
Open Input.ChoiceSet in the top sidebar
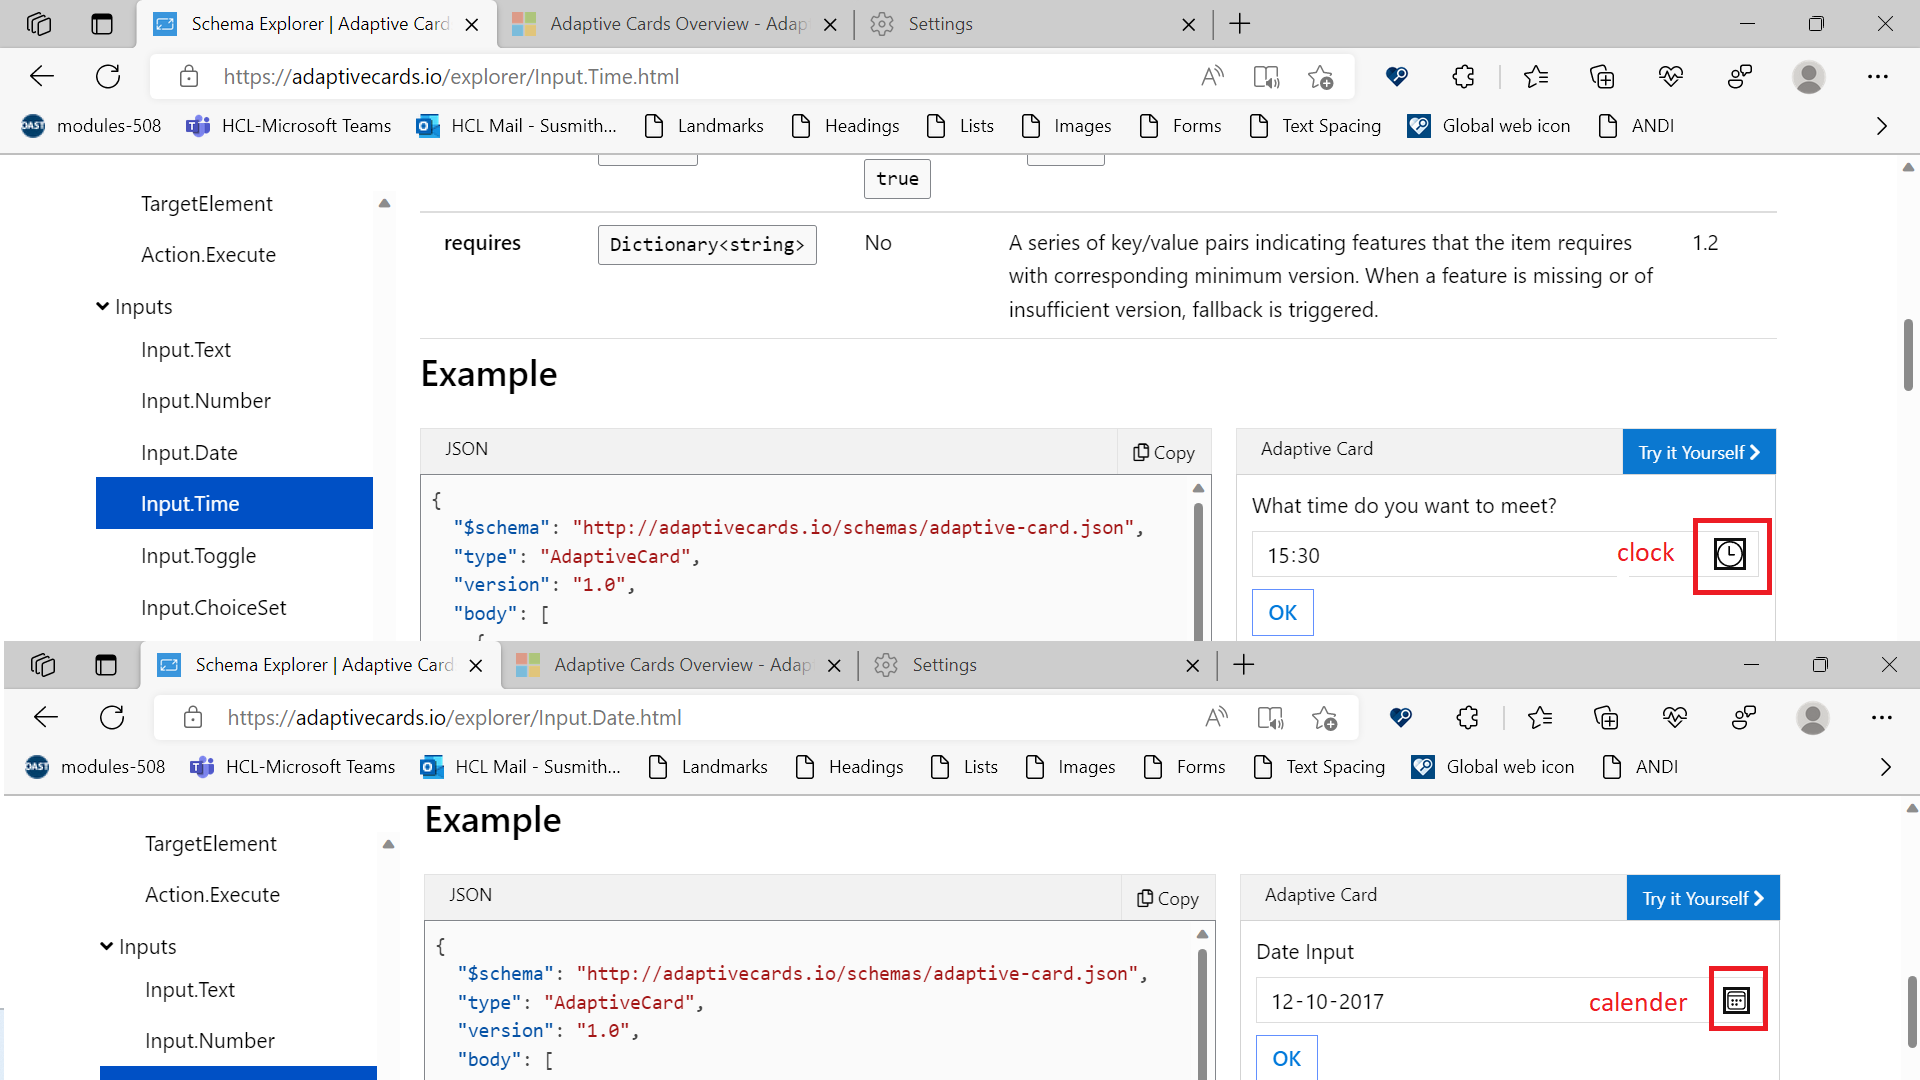(x=213, y=608)
